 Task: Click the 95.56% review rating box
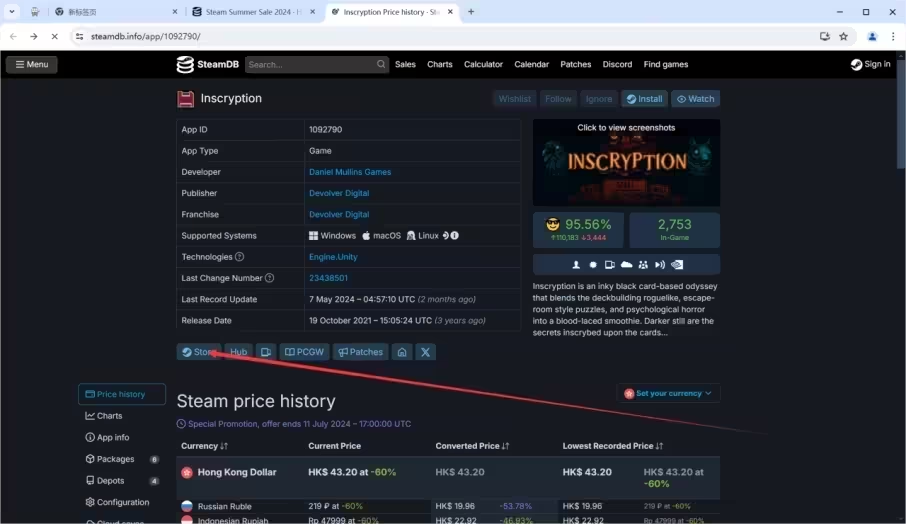pos(578,229)
